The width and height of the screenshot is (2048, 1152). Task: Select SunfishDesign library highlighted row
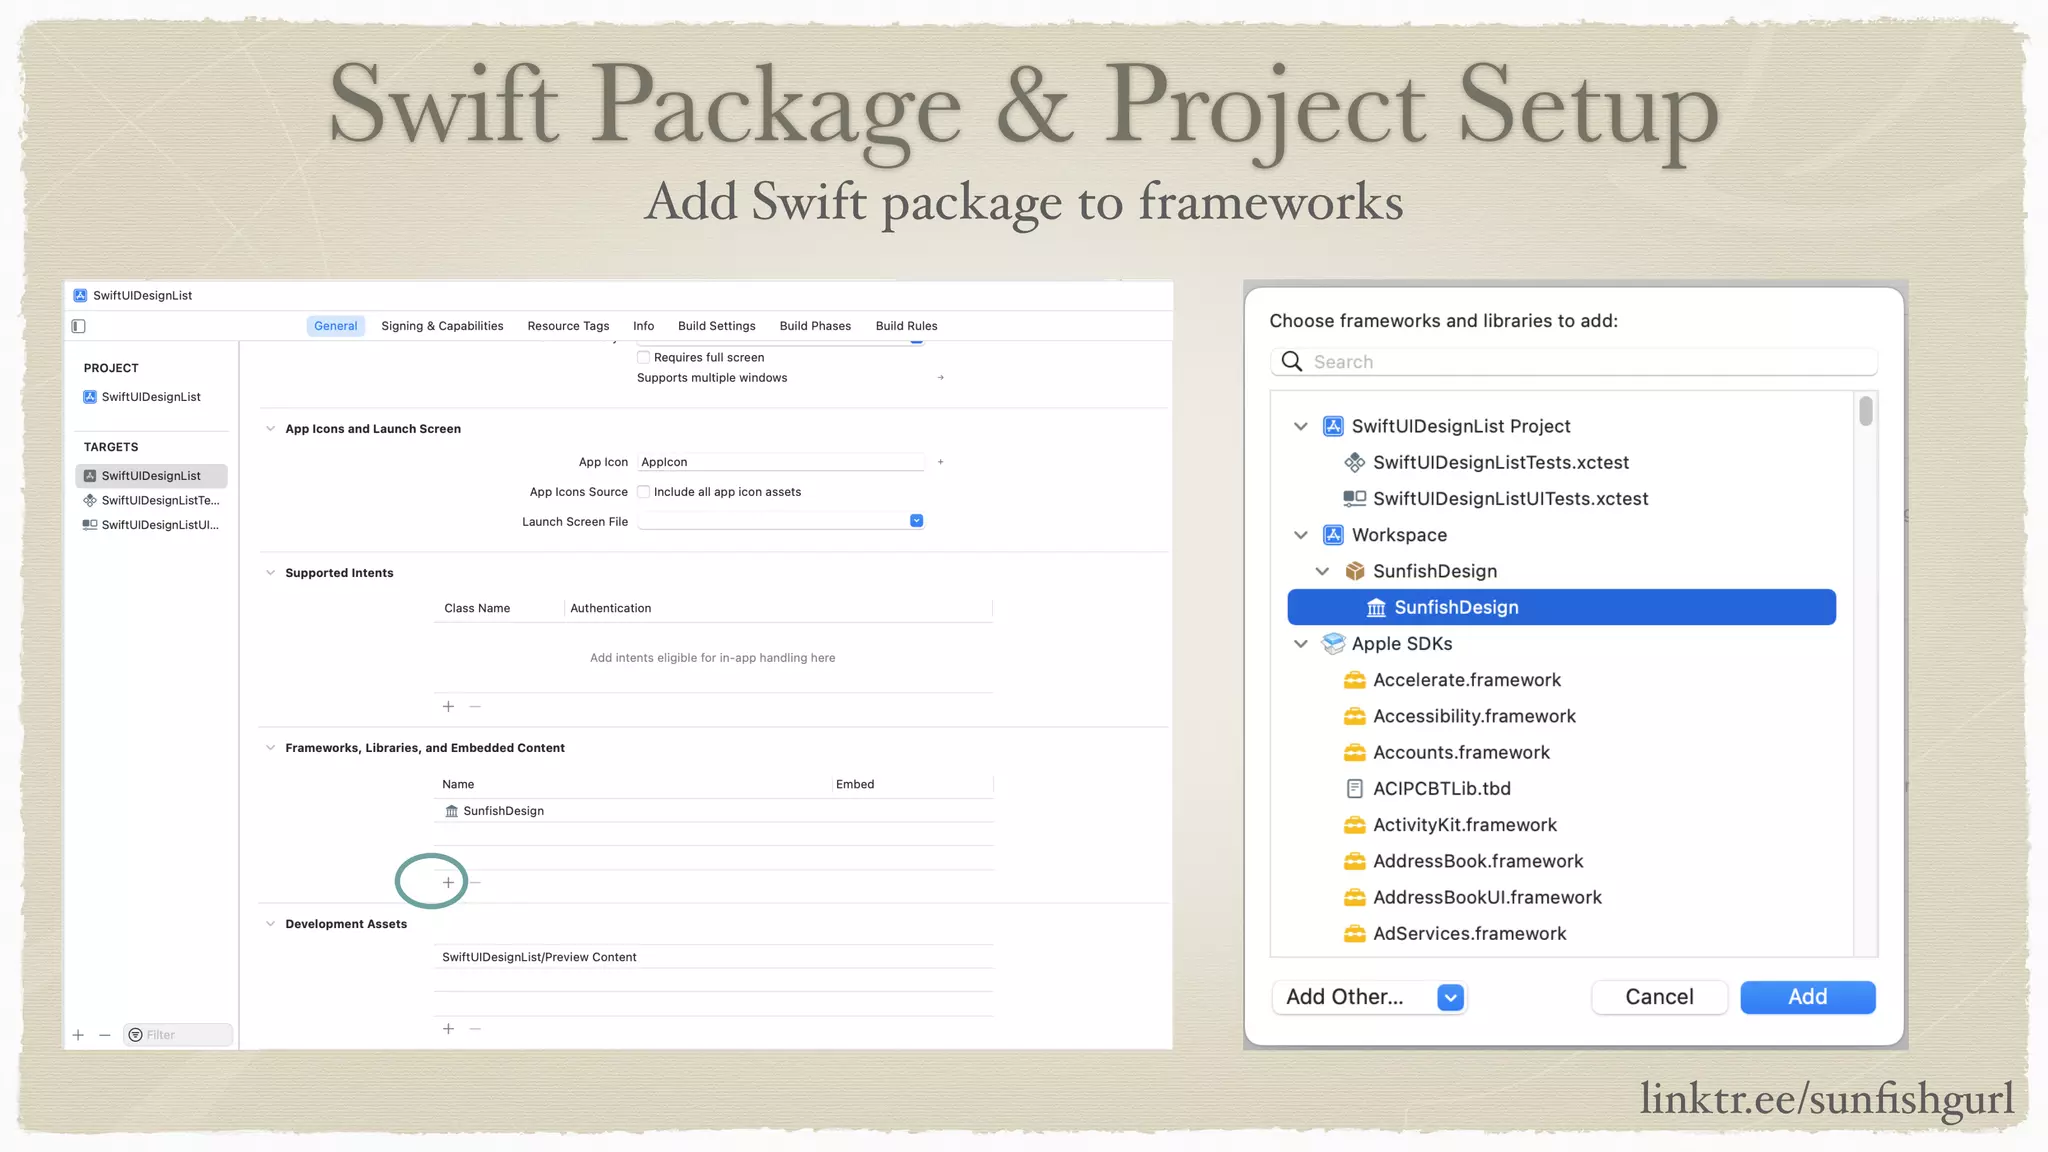[1562, 608]
